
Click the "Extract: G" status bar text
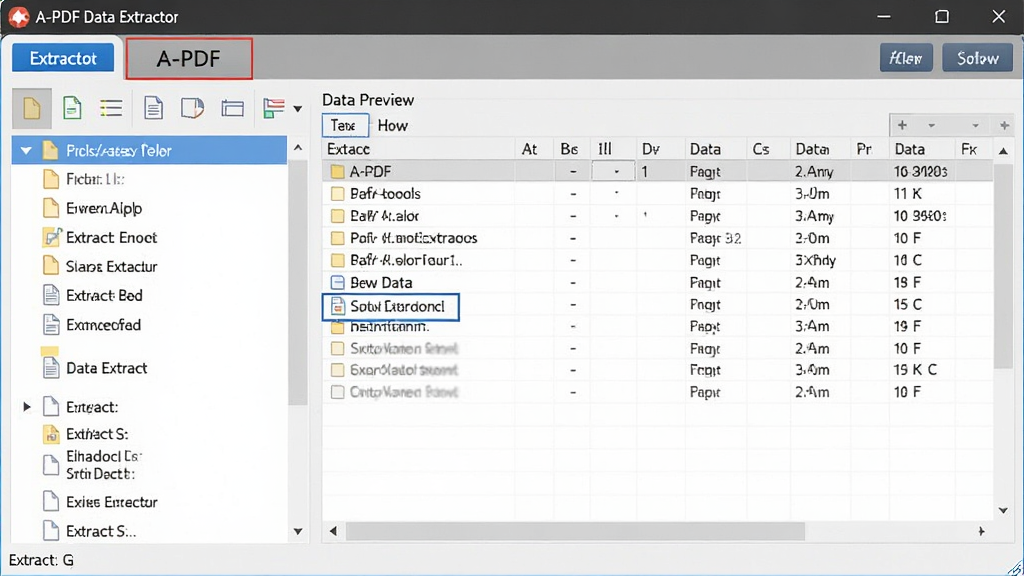pos(41,560)
